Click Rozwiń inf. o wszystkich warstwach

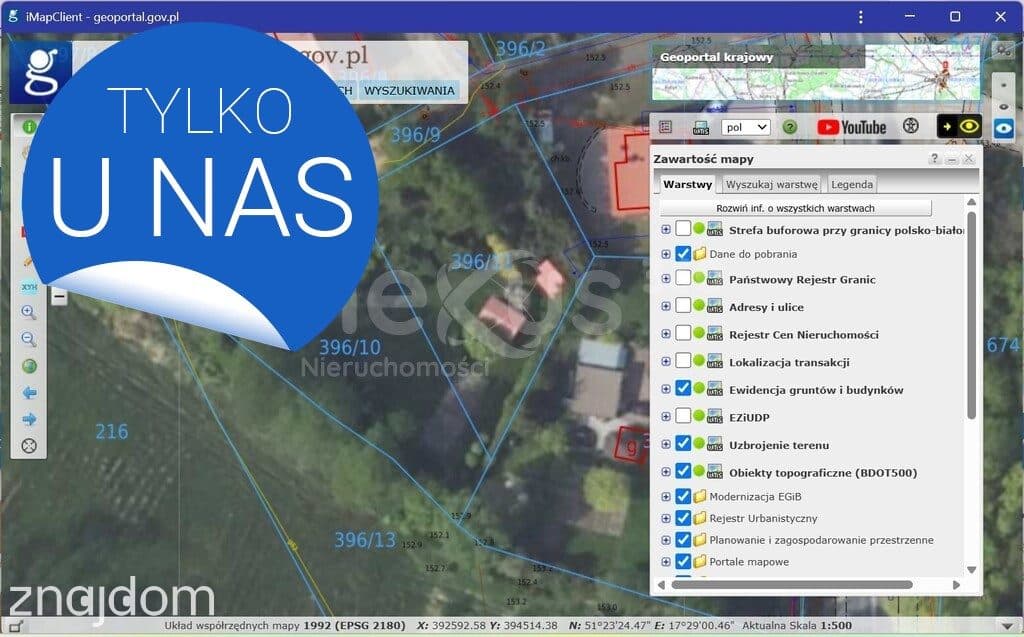[x=795, y=208]
